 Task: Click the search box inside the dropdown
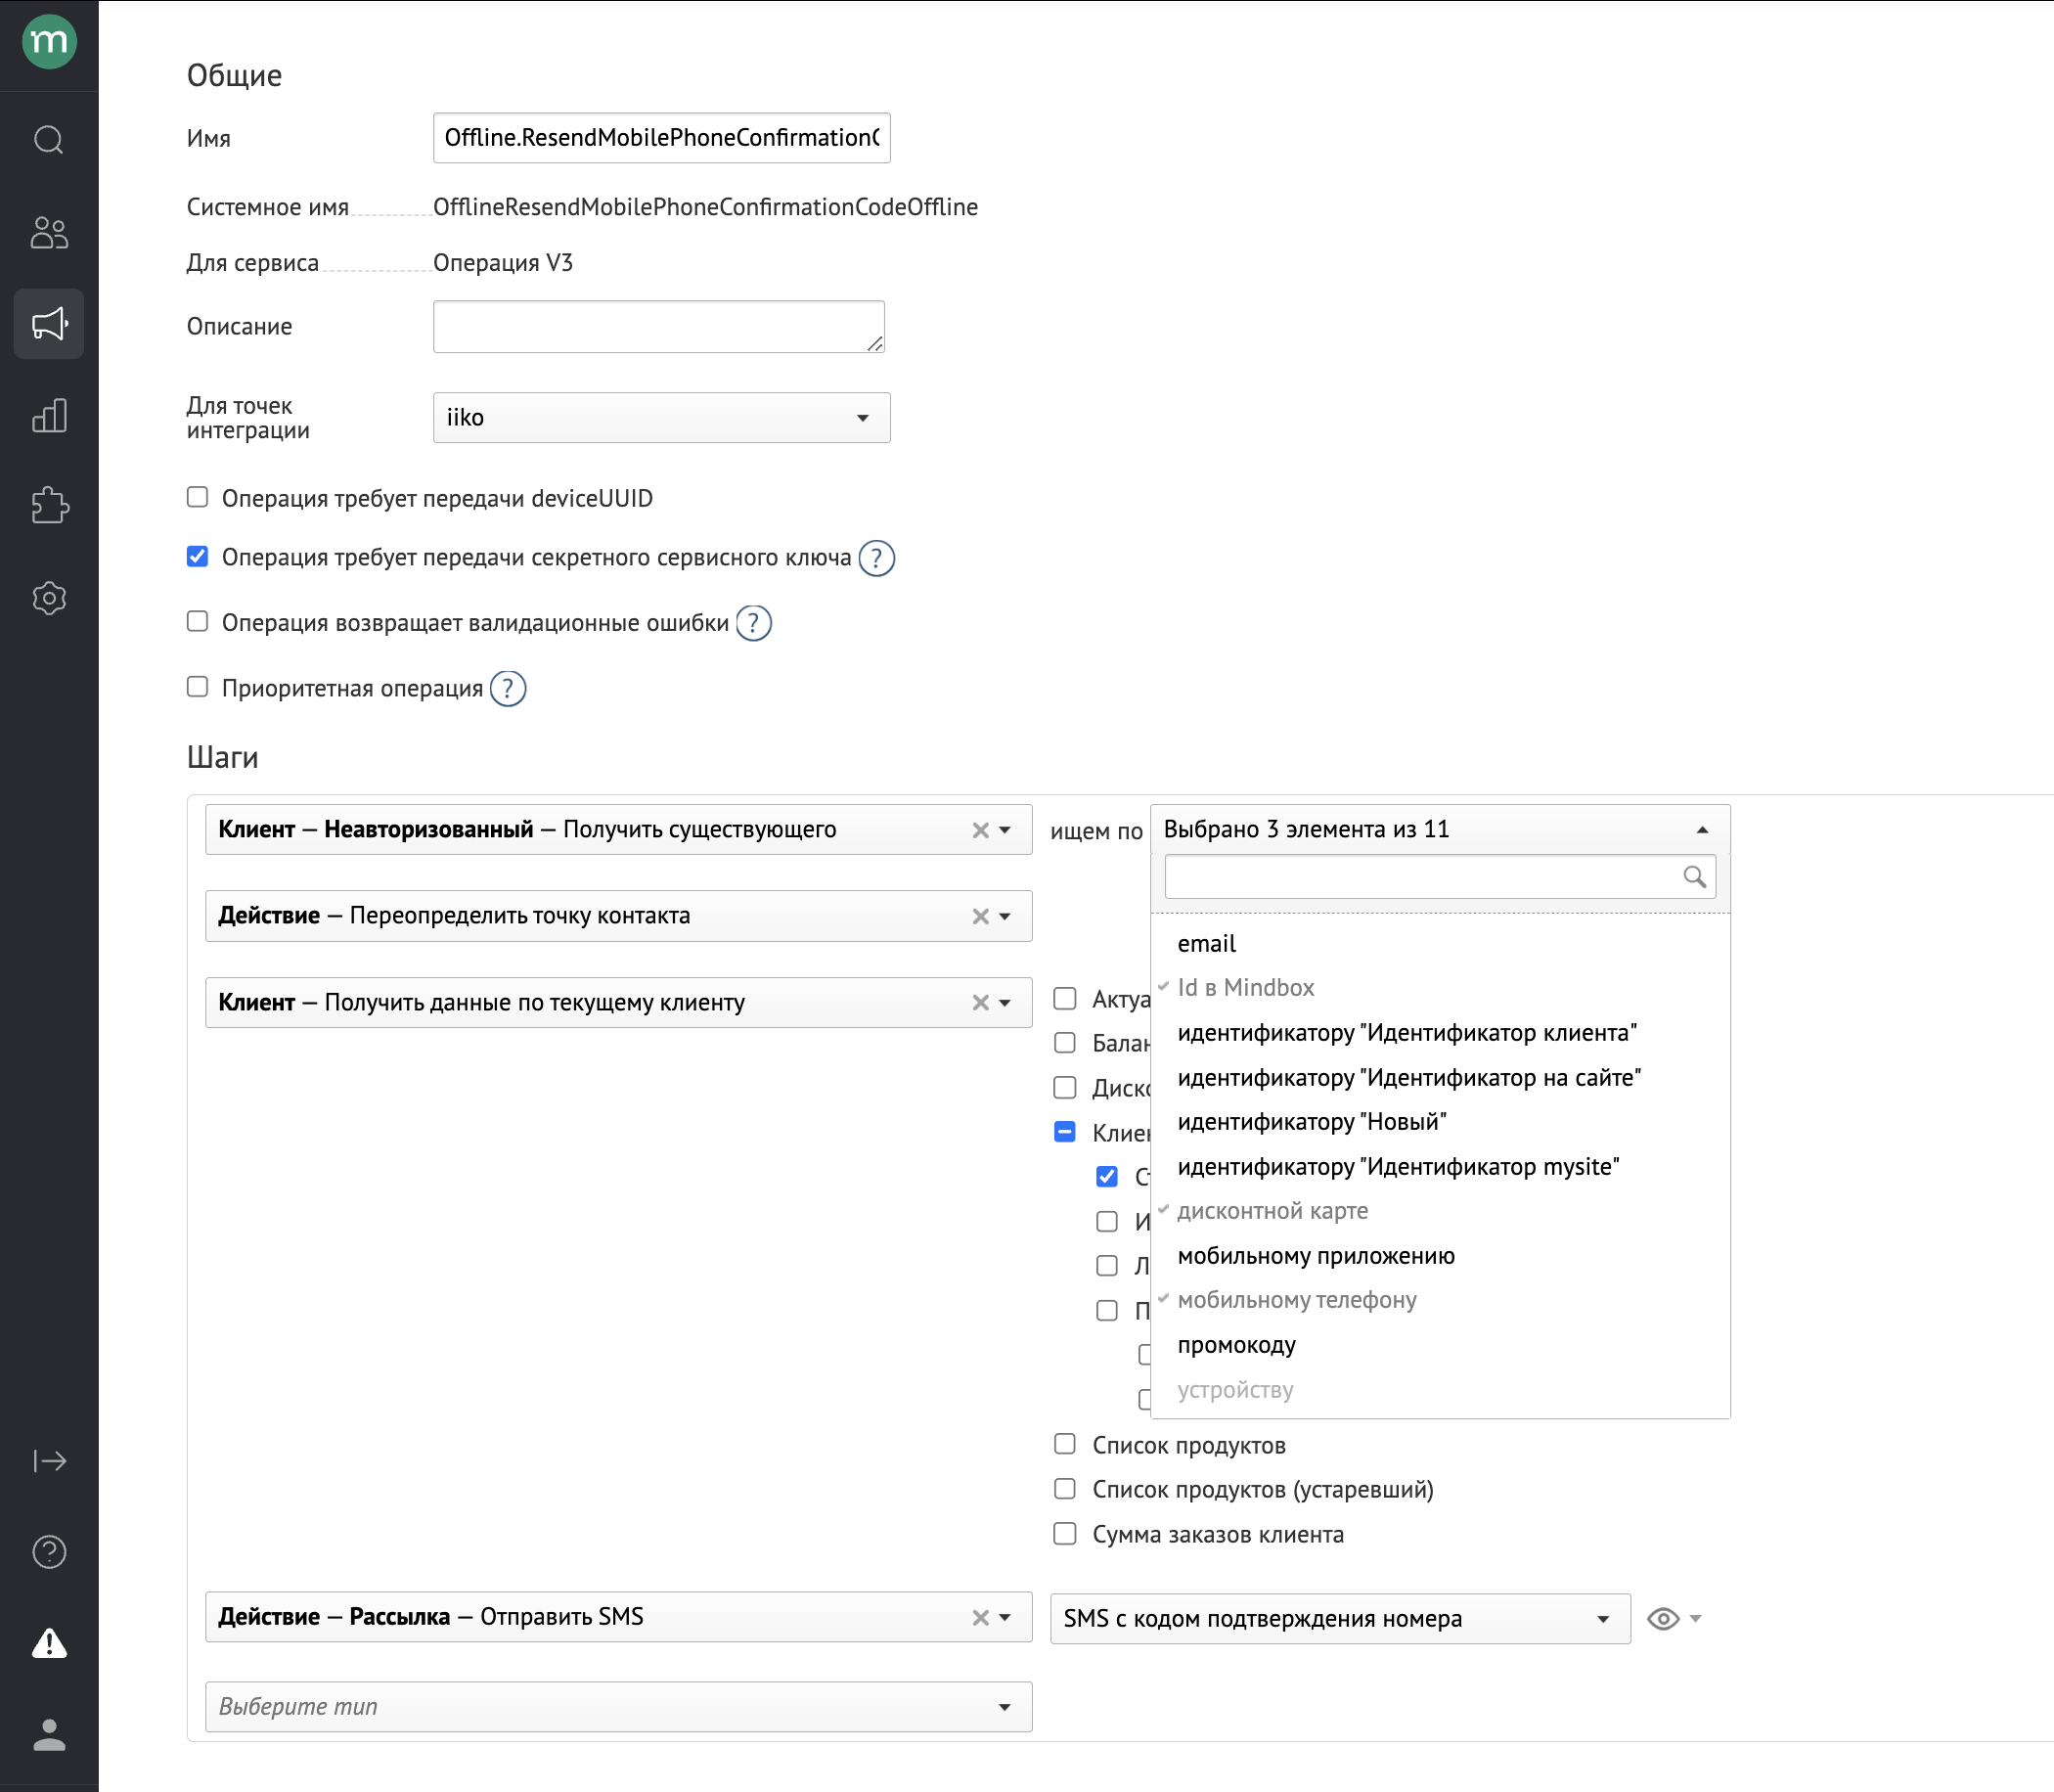(x=1440, y=877)
